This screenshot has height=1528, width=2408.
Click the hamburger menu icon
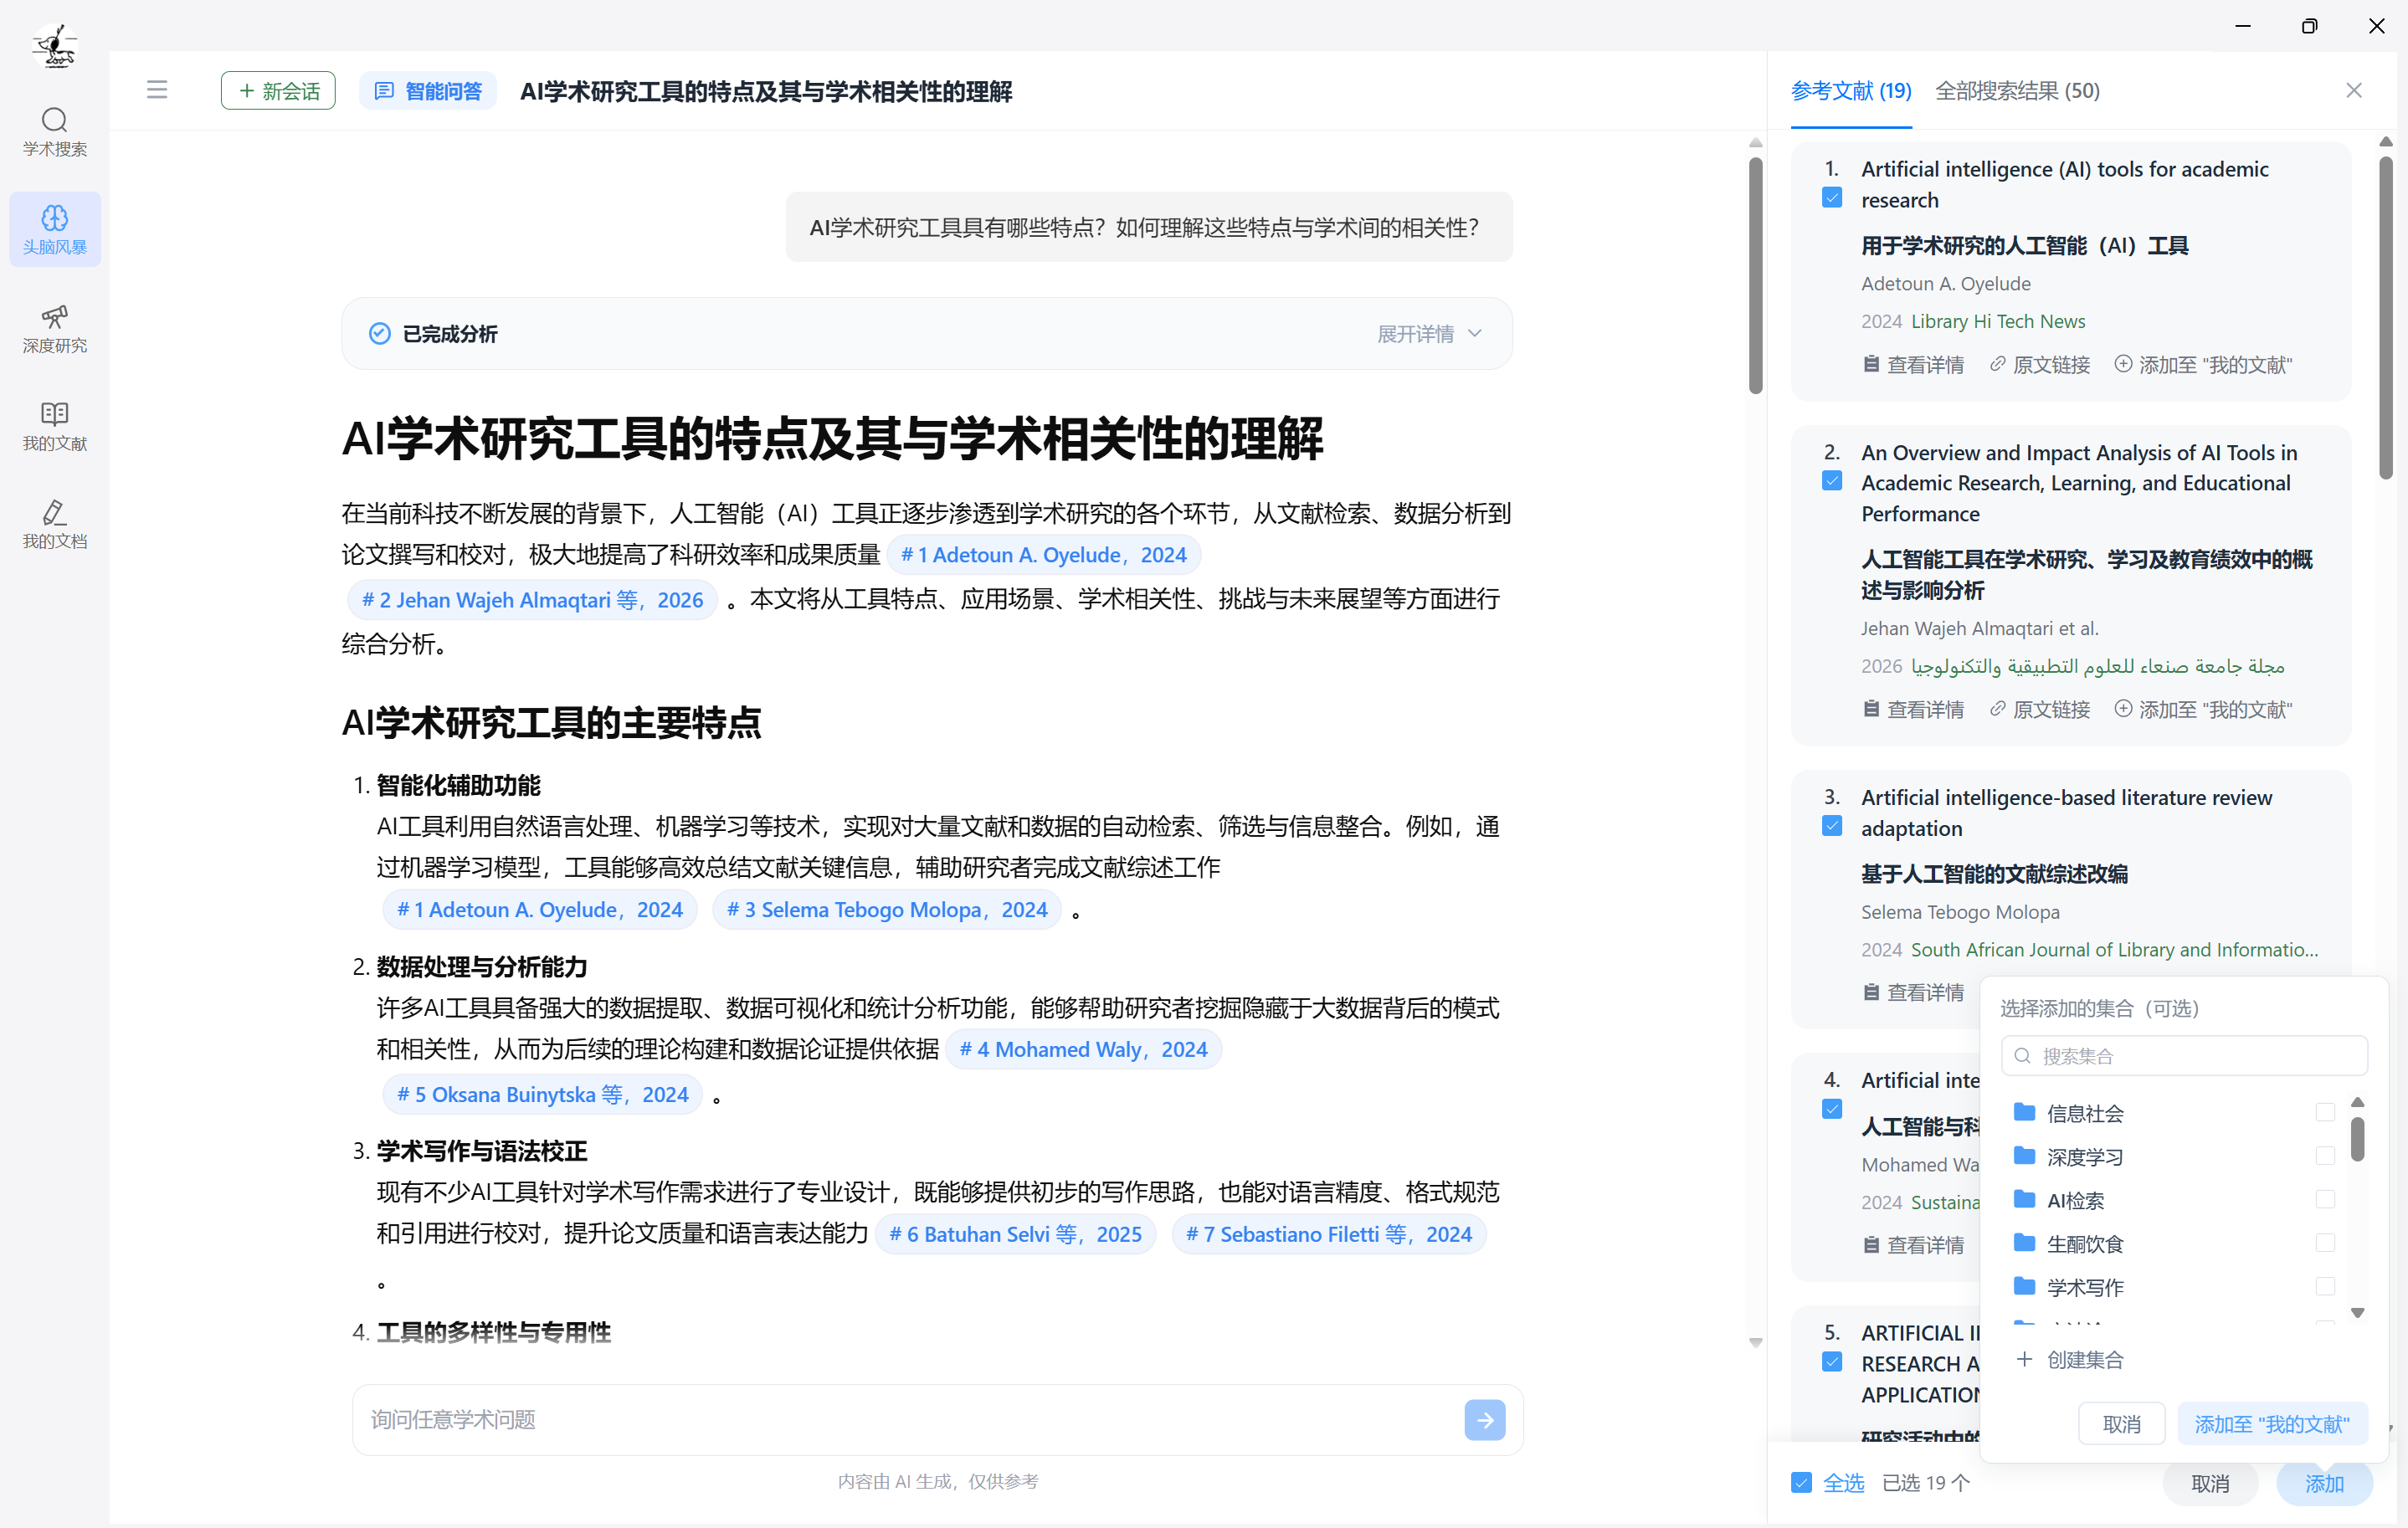click(157, 90)
